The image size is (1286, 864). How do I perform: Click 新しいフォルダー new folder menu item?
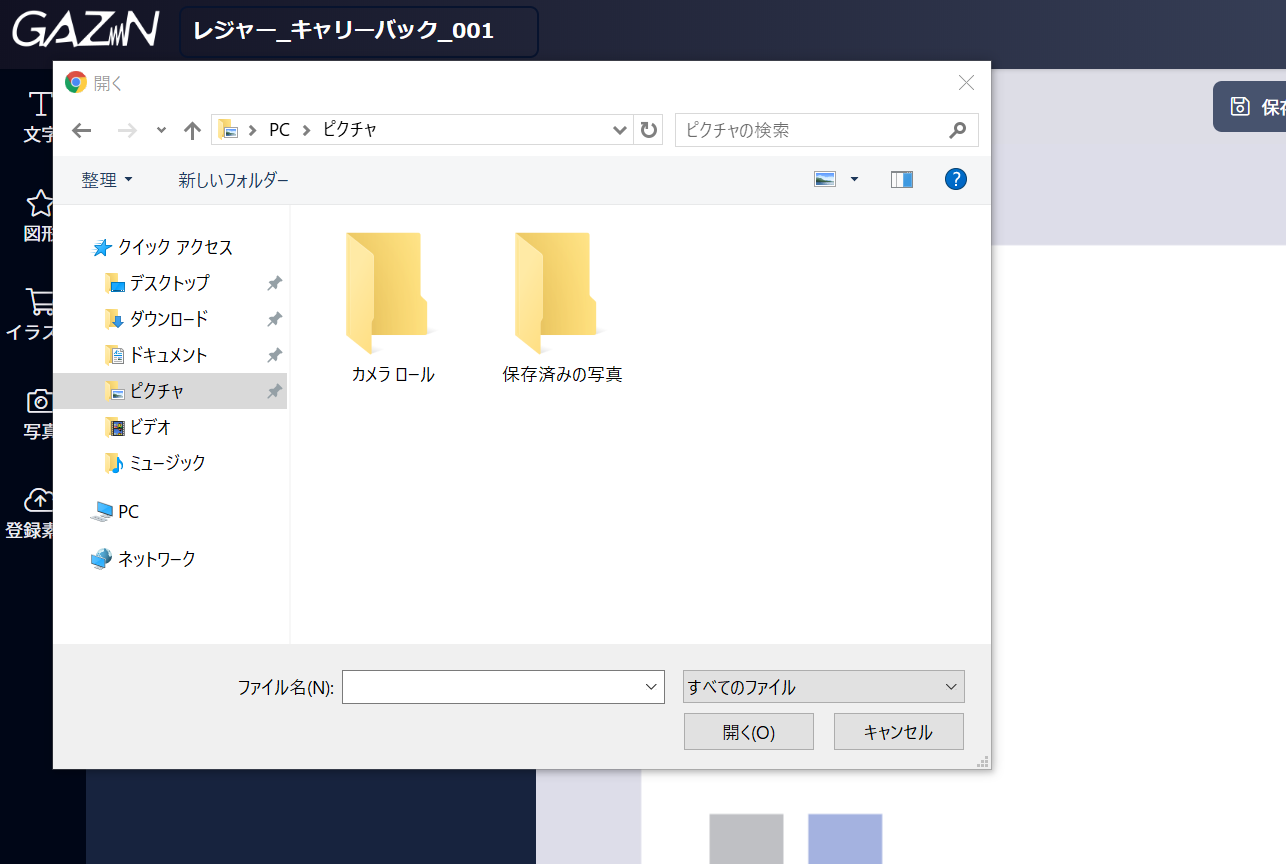233,180
